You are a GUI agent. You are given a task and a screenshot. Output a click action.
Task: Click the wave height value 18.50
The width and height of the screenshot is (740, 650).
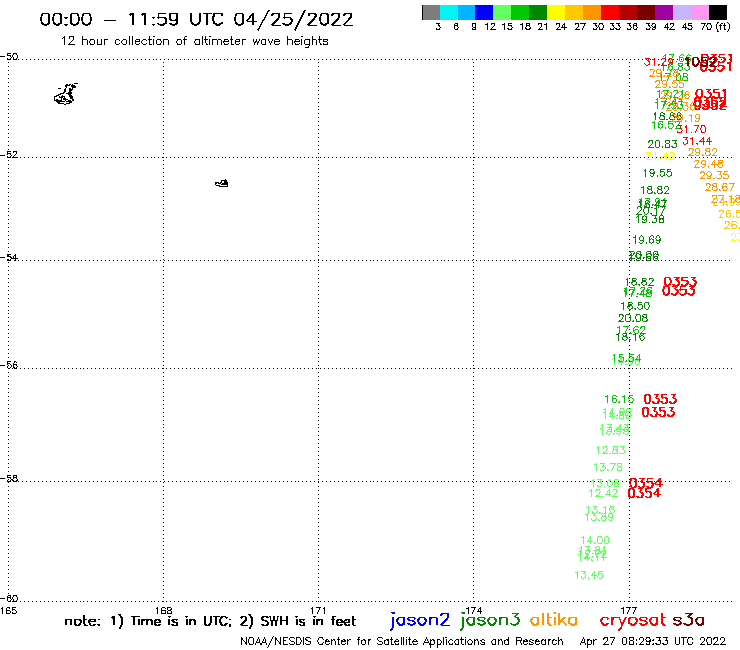click(x=635, y=306)
